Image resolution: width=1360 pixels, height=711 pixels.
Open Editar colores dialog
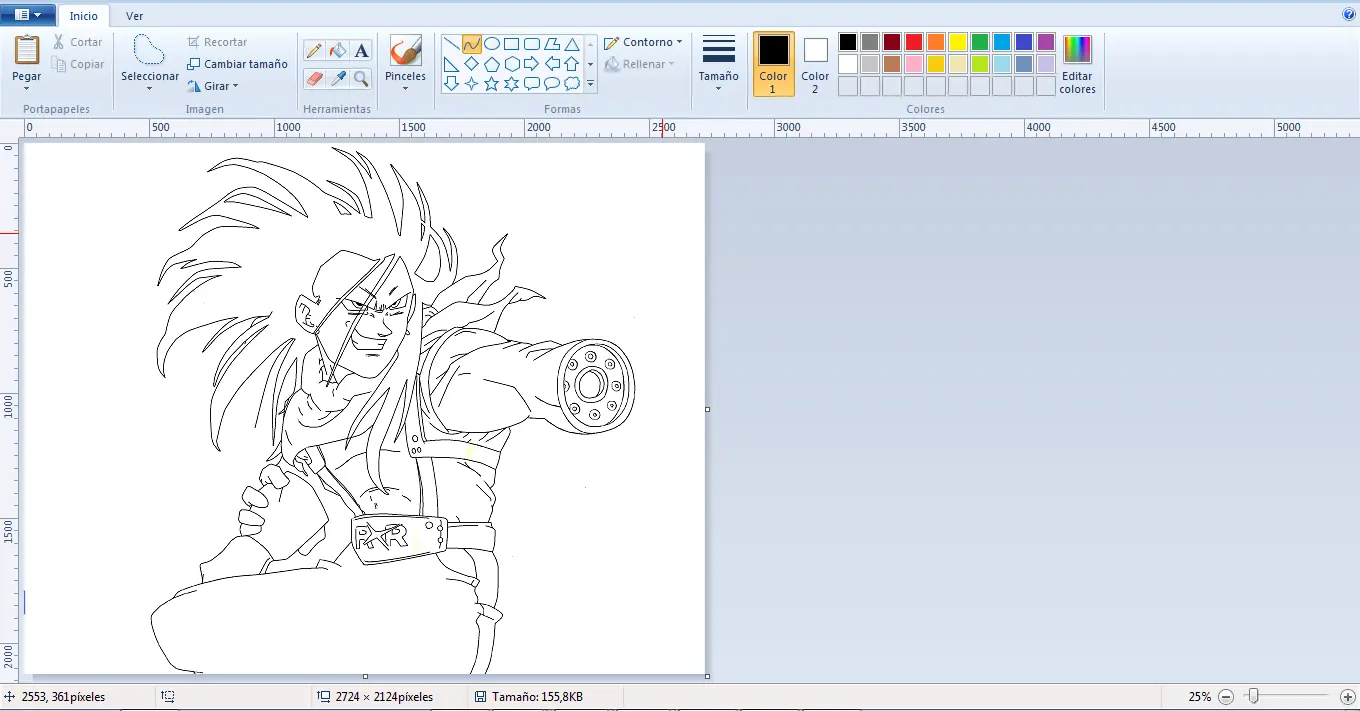[x=1077, y=64]
